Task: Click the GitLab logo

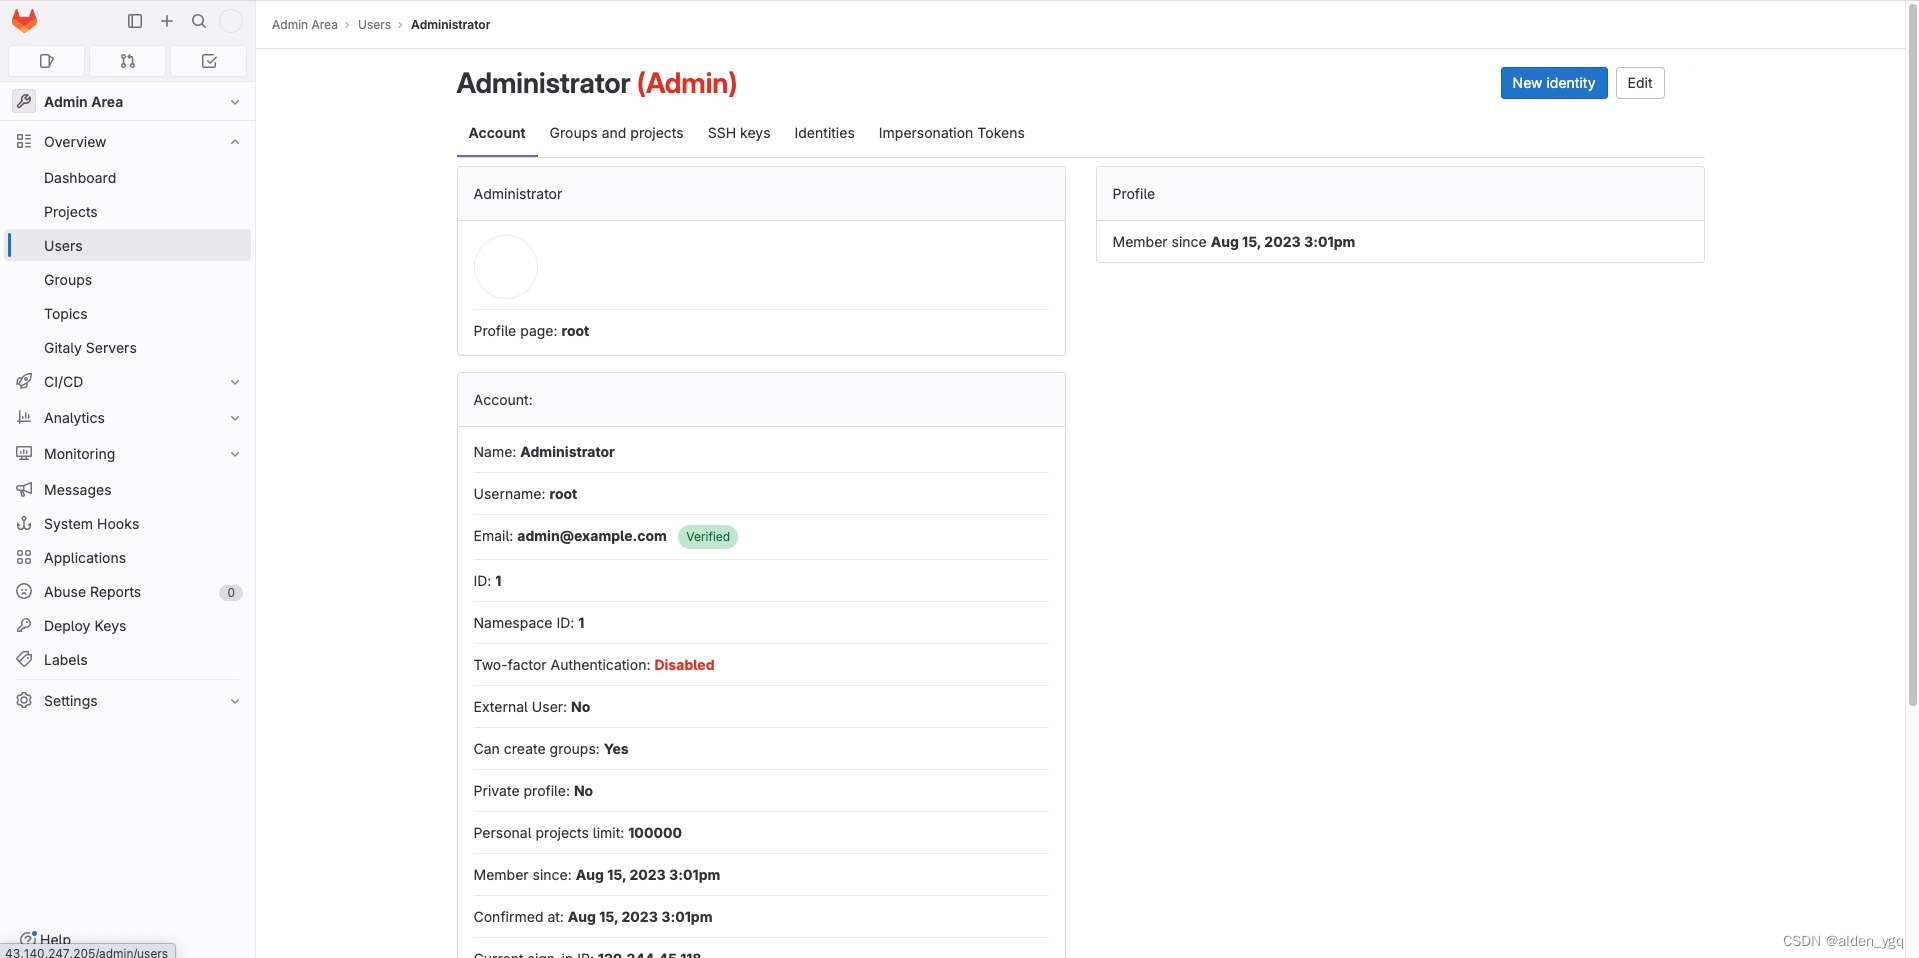Action: [24, 20]
